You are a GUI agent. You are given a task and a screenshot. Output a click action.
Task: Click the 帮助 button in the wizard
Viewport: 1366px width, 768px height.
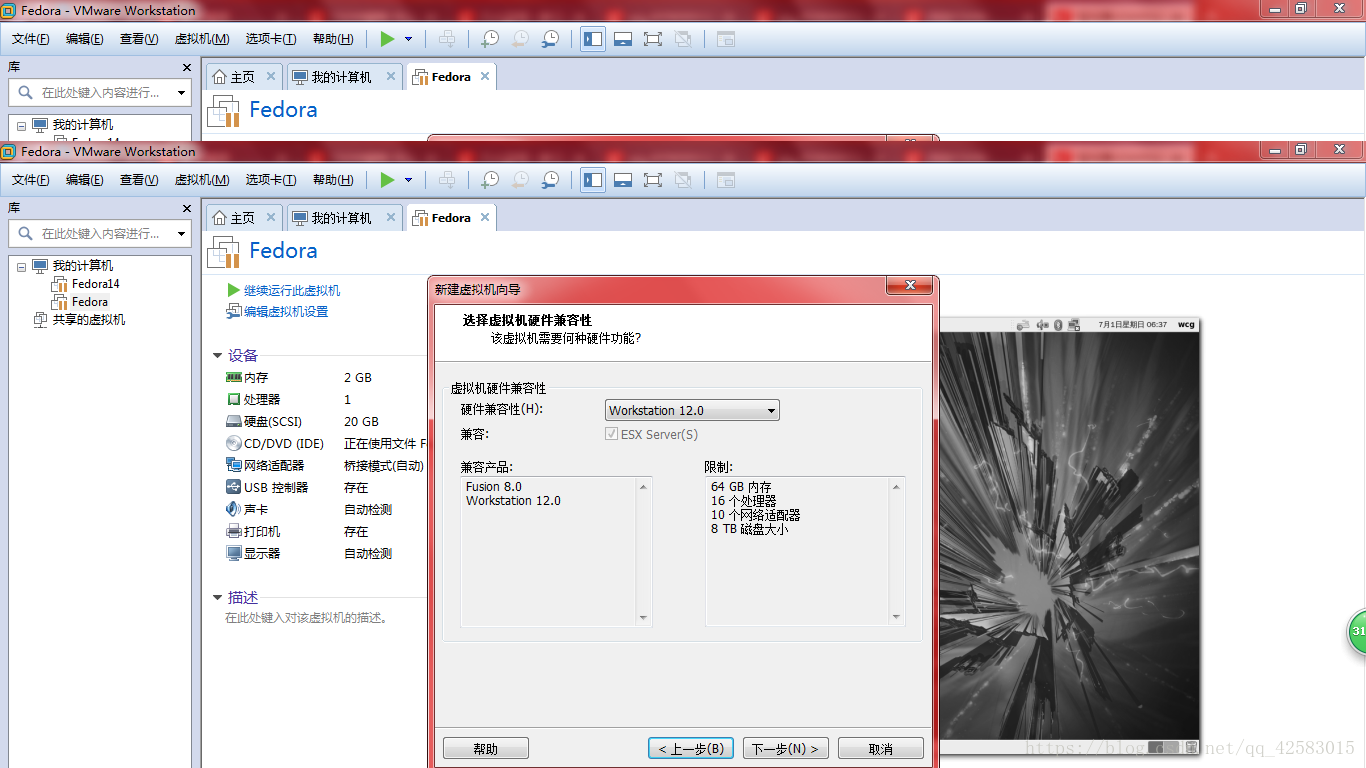(x=486, y=749)
